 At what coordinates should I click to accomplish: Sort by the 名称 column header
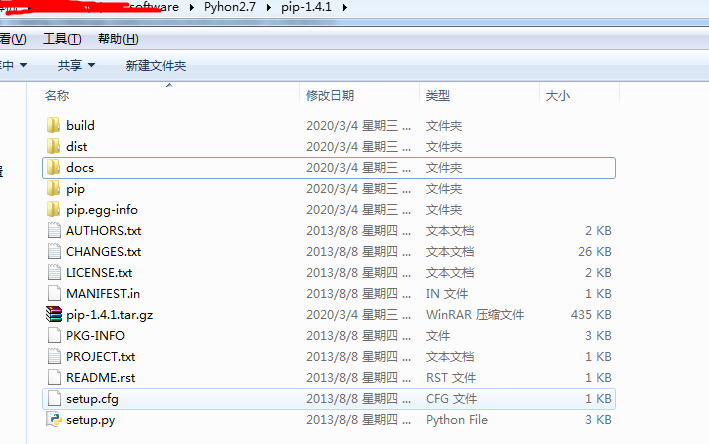57,96
